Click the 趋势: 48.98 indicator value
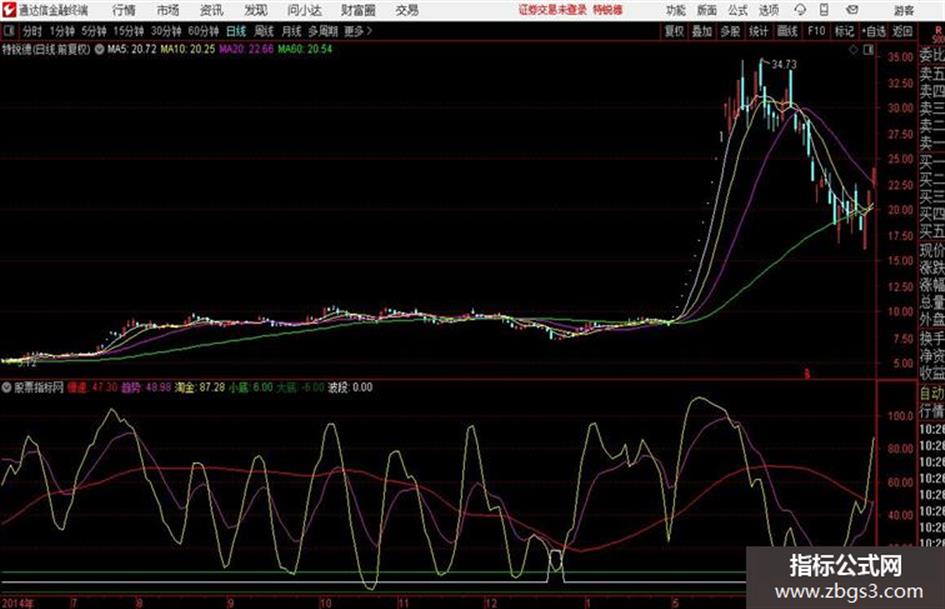This screenshot has height=609, width=945. (146, 387)
